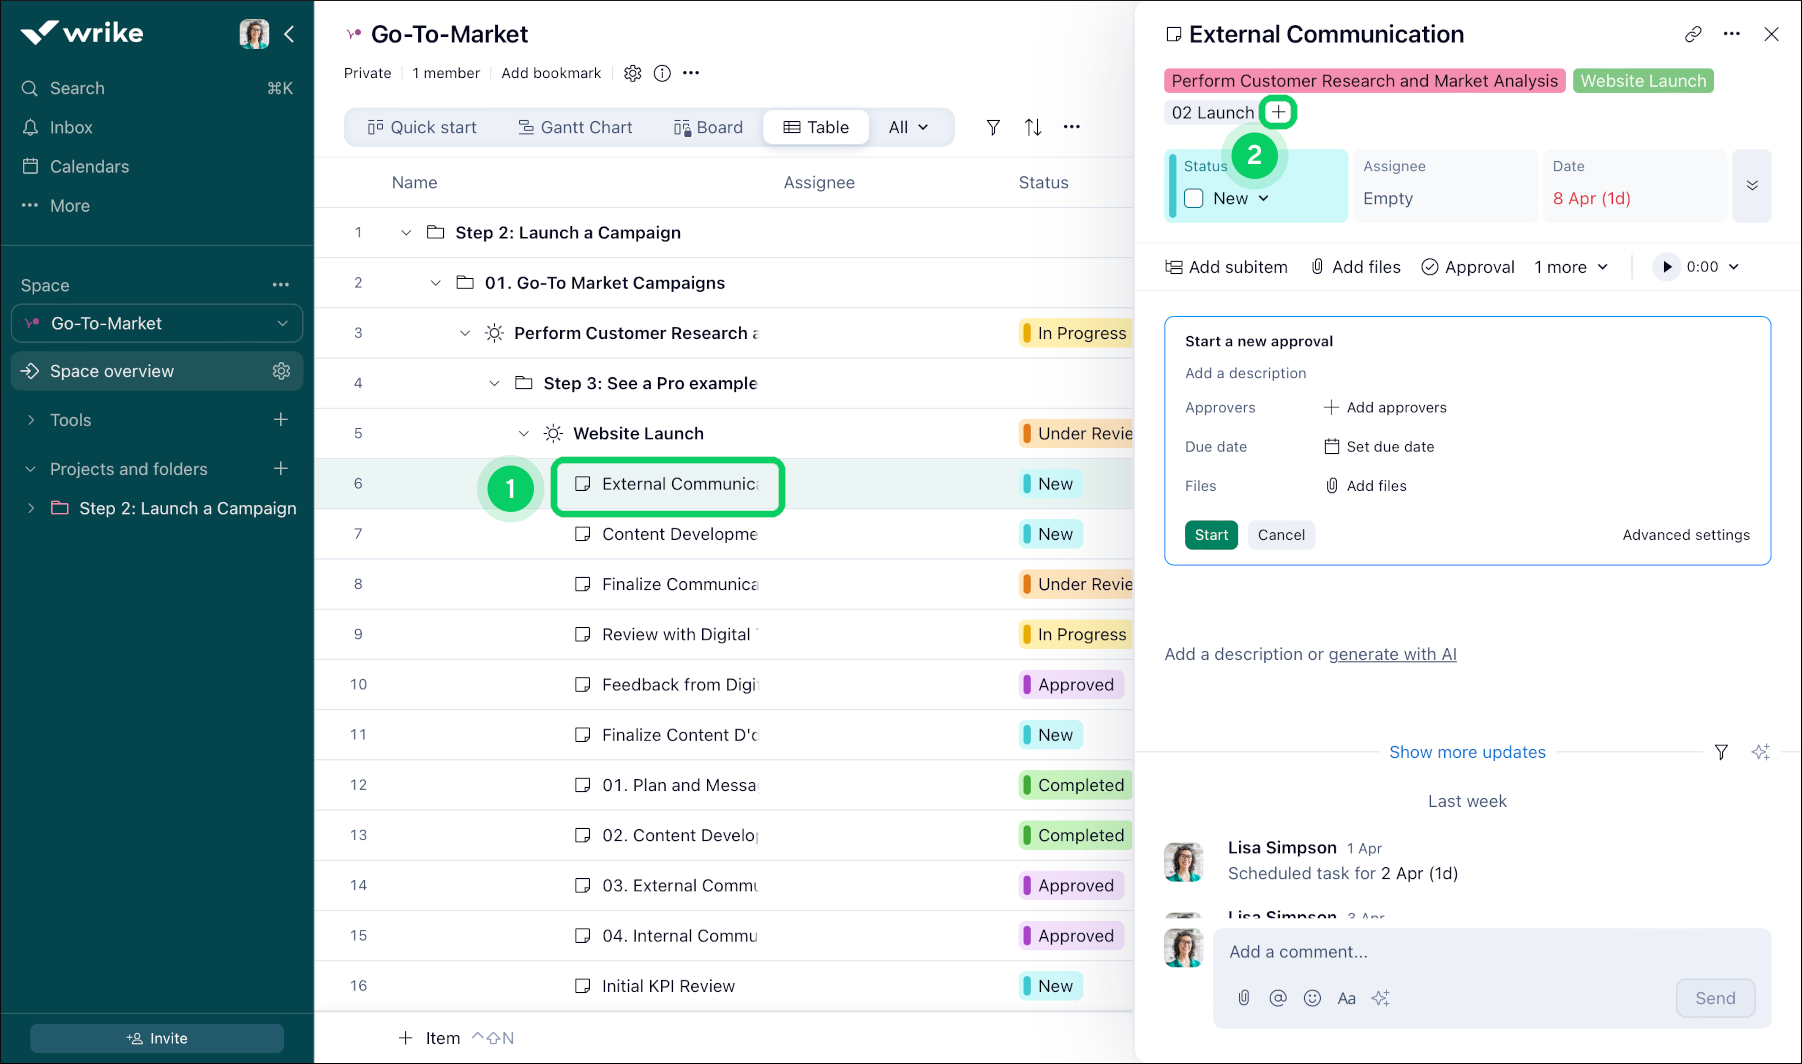Viewport: 1802px width, 1064px height.
Task: Copy task link via chain icon
Action: 1692,34
